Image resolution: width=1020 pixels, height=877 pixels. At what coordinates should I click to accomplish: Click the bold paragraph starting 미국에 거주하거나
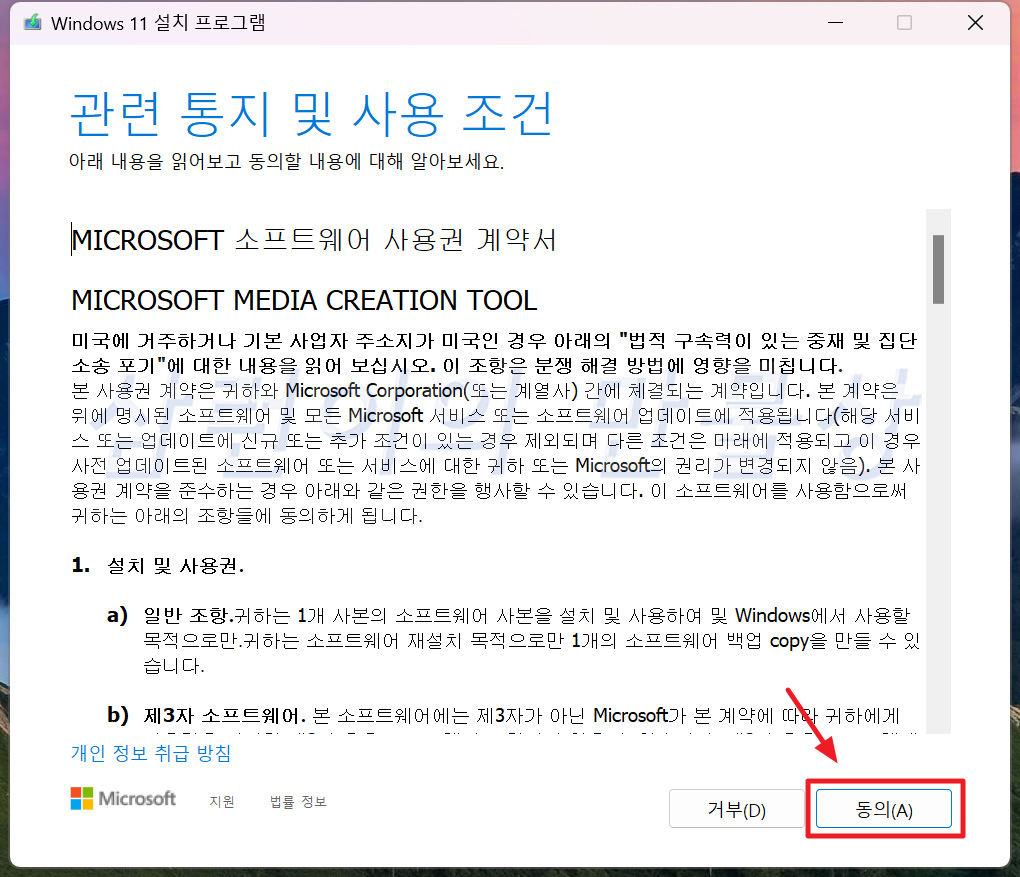coord(494,353)
